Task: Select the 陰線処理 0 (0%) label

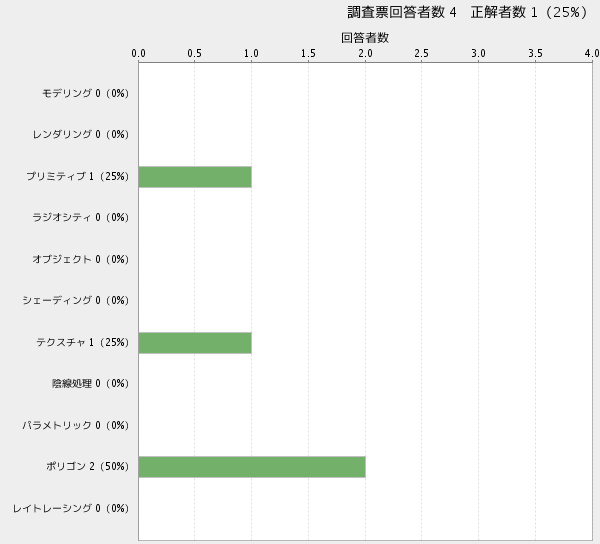Action: [90, 384]
